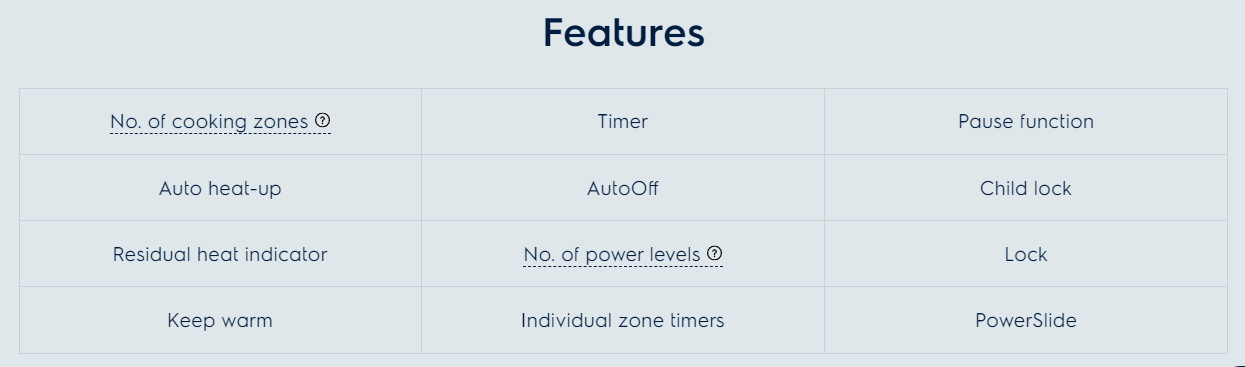Click the Auto heat-up feature
This screenshot has height=367, width=1245.
coord(220,188)
